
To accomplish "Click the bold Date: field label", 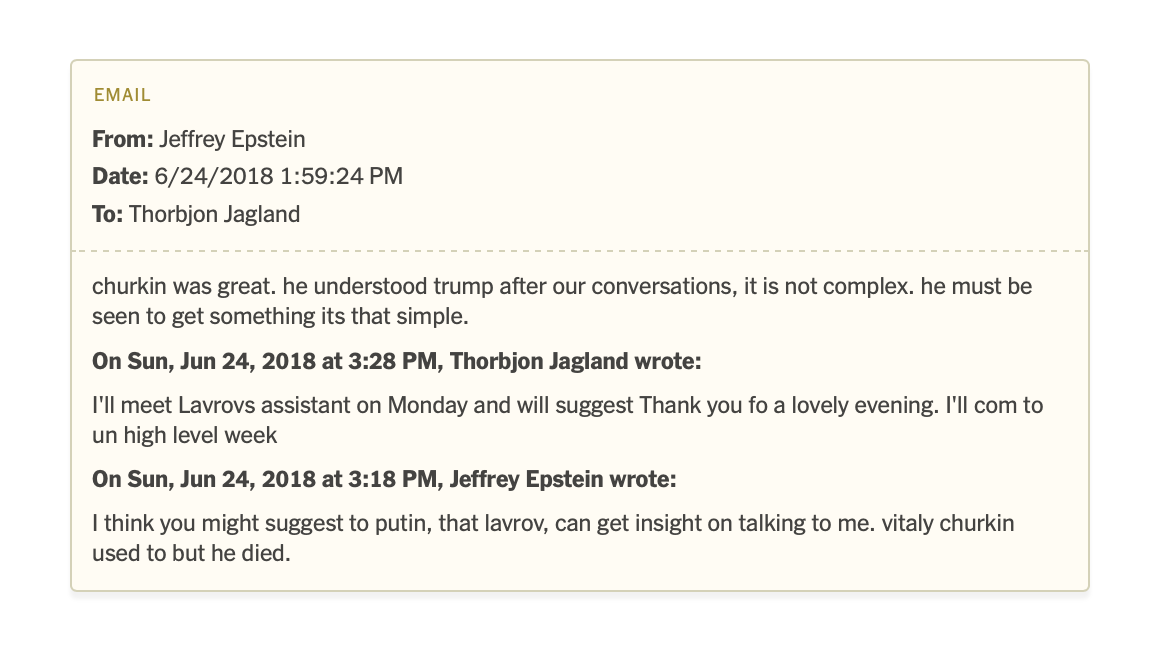I will pyautogui.click(x=120, y=177).
